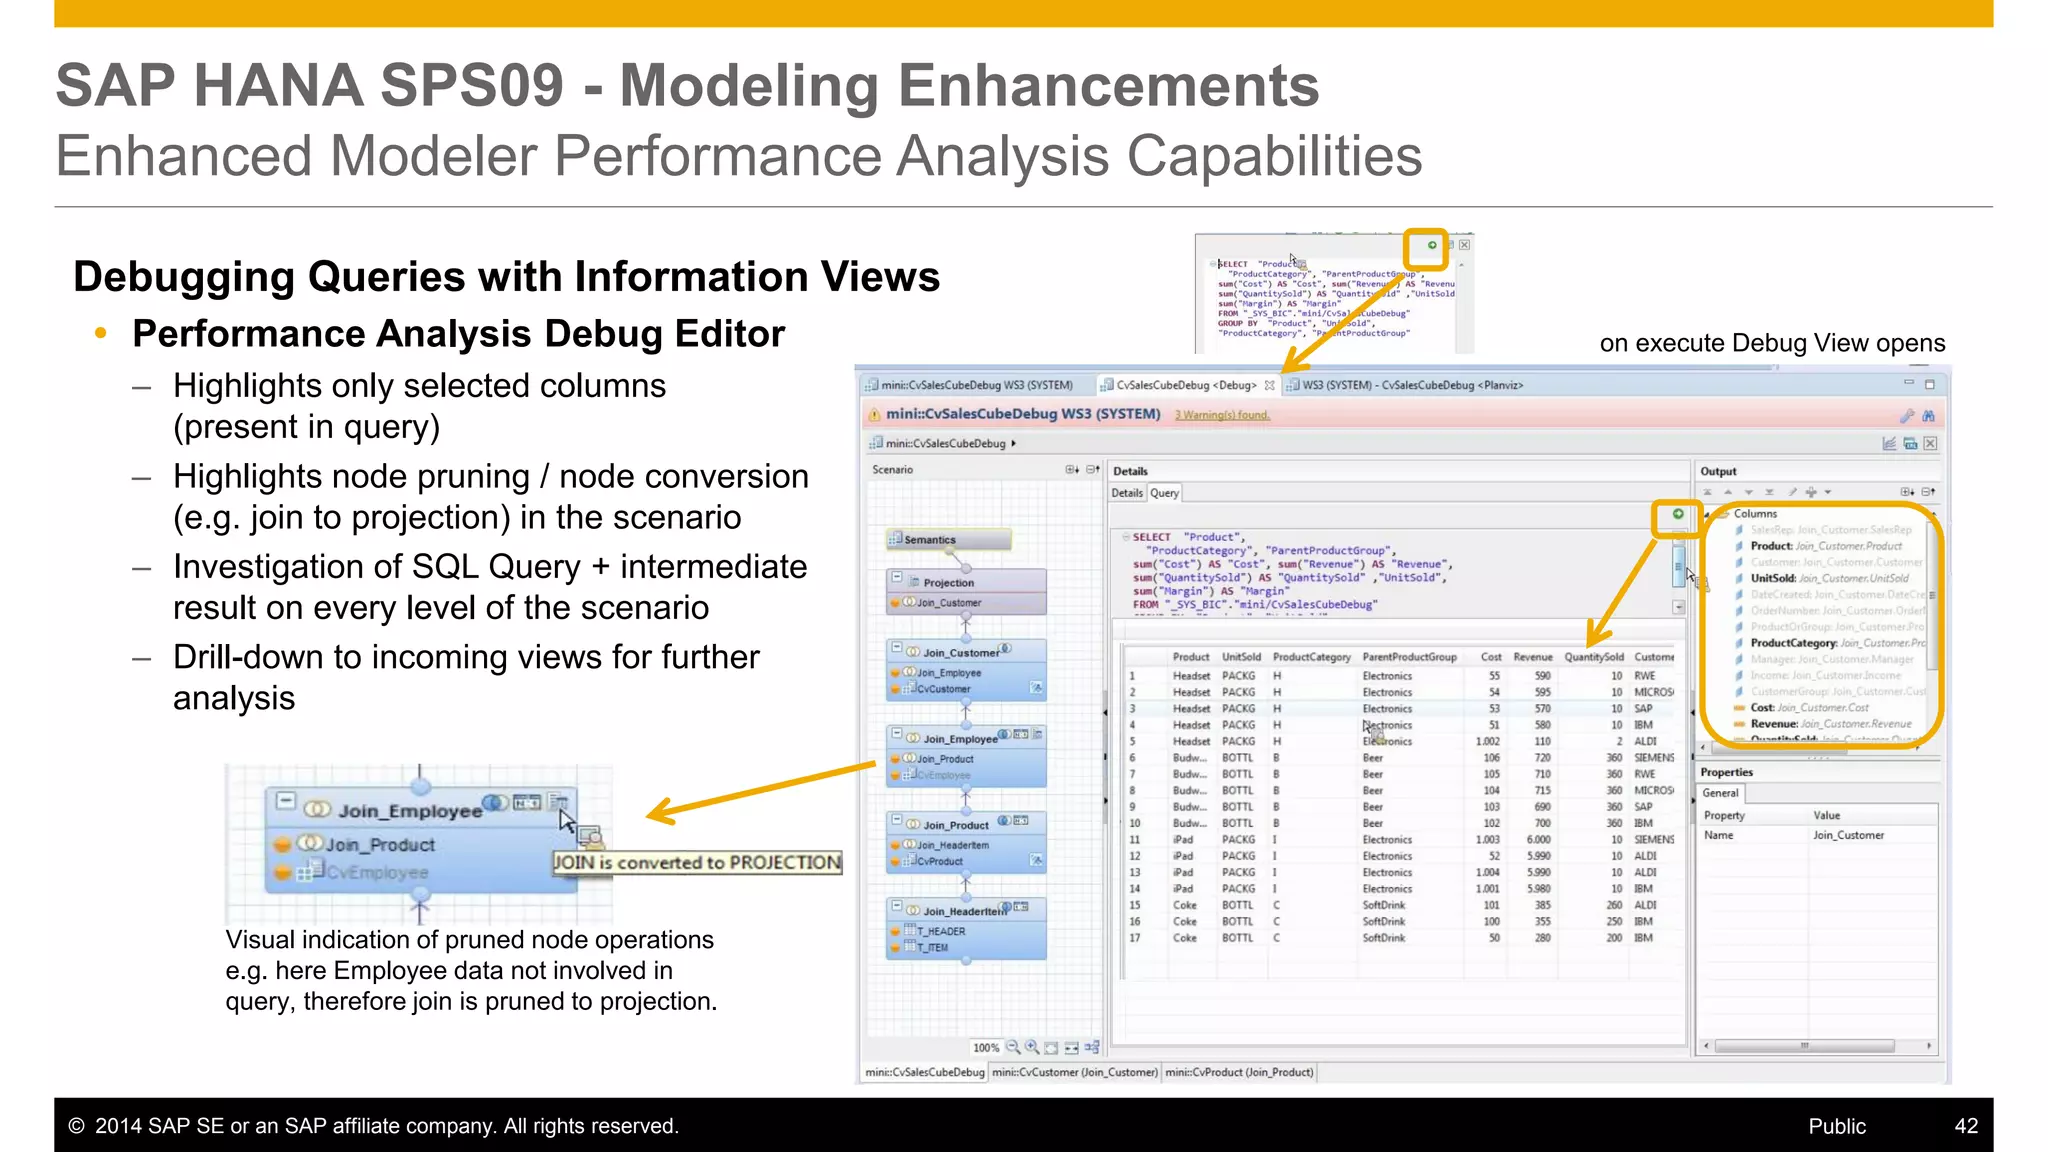The height and width of the screenshot is (1152, 2048).
Task: Close the CvSalesCubeDebug <Debug> tab
Action: point(1270,385)
